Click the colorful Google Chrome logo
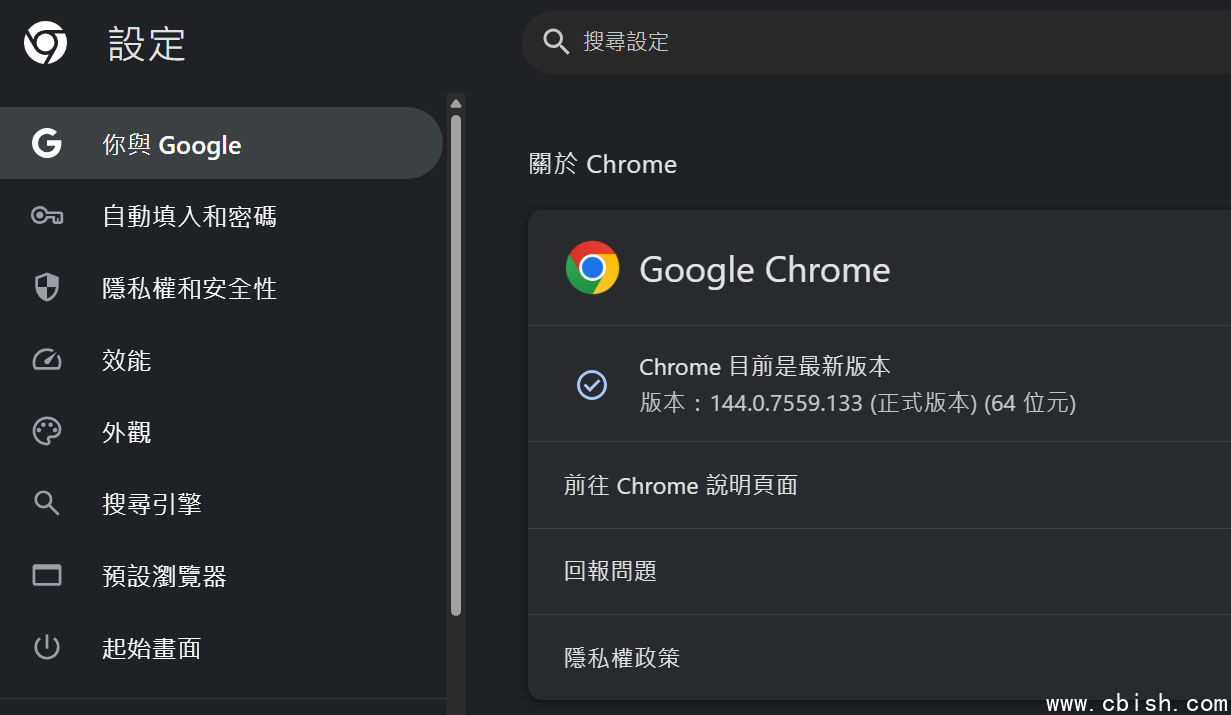 click(592, 268)
